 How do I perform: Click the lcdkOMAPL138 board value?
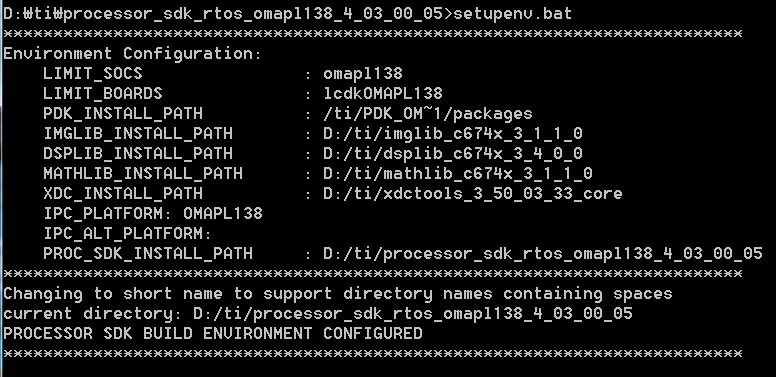pyautogui.click(x=383, y=94)
